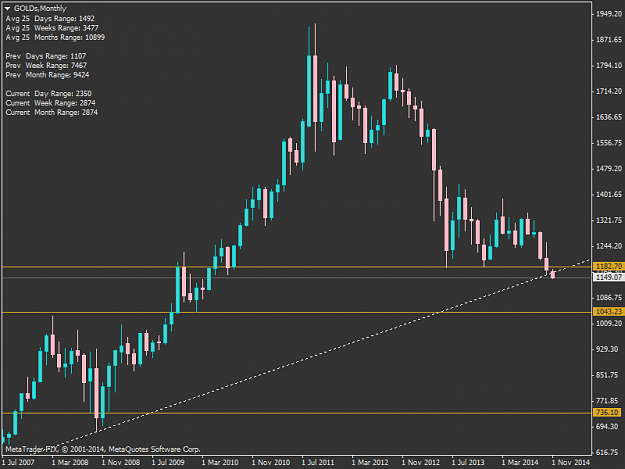Viewport: 625px width, 469px height.
Task: Click the 1636.65 price scale label
Action: pyautogui.click(x=609, y=117)
